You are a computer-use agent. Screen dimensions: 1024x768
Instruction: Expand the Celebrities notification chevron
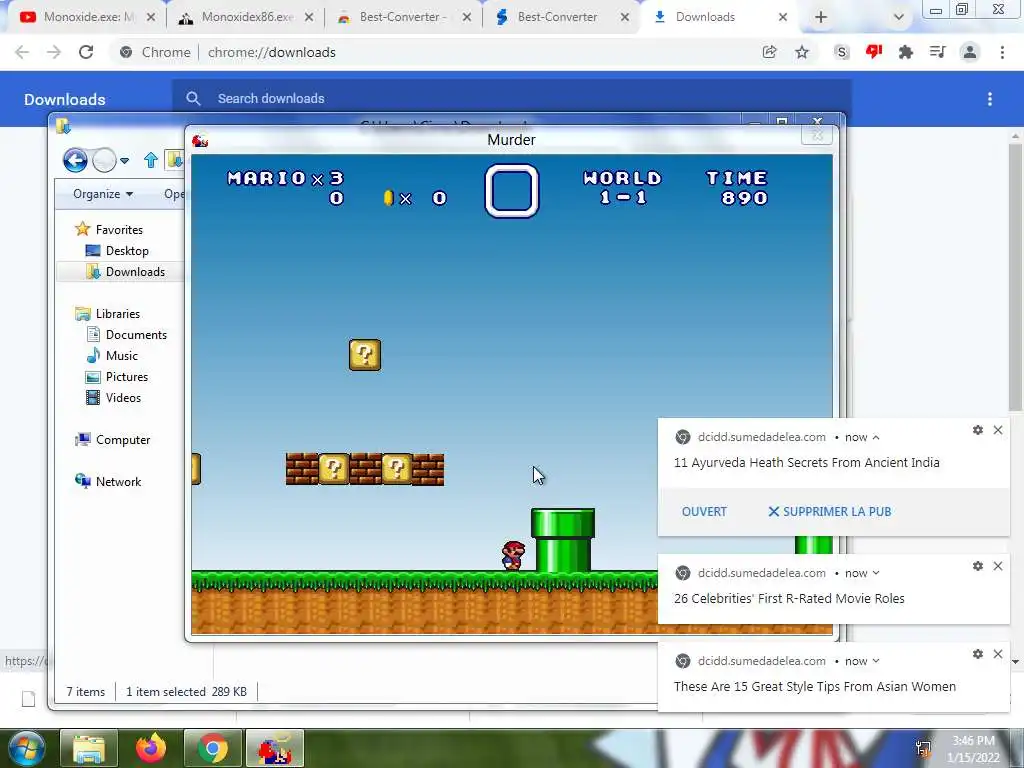click(x=876, y=573)
